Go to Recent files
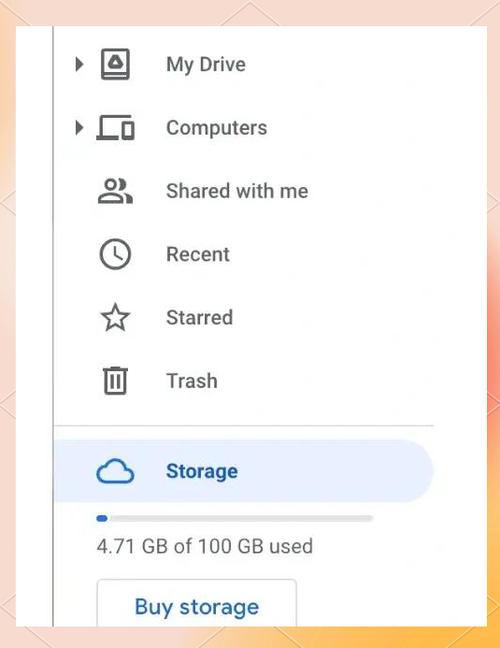 tap(198, 254)
